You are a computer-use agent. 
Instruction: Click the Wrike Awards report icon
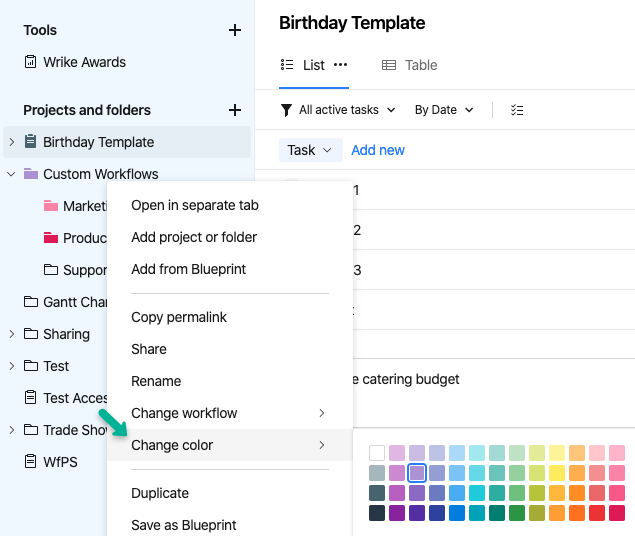coord(30,62)
